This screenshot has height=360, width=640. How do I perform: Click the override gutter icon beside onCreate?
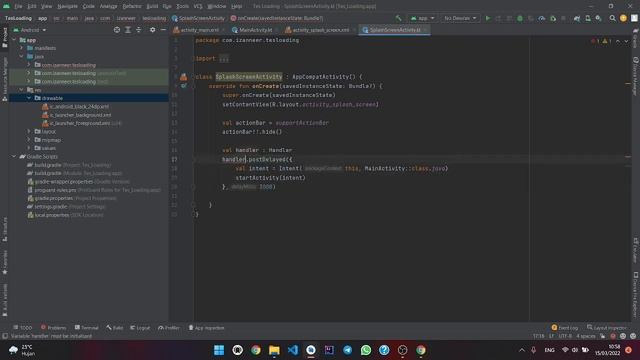[x=184, y=86]
